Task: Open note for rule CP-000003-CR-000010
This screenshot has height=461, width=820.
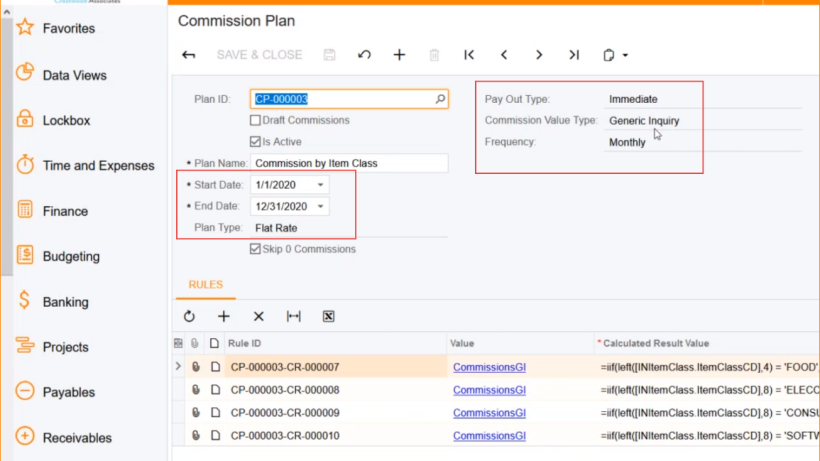Action: (x=215, y=435)
